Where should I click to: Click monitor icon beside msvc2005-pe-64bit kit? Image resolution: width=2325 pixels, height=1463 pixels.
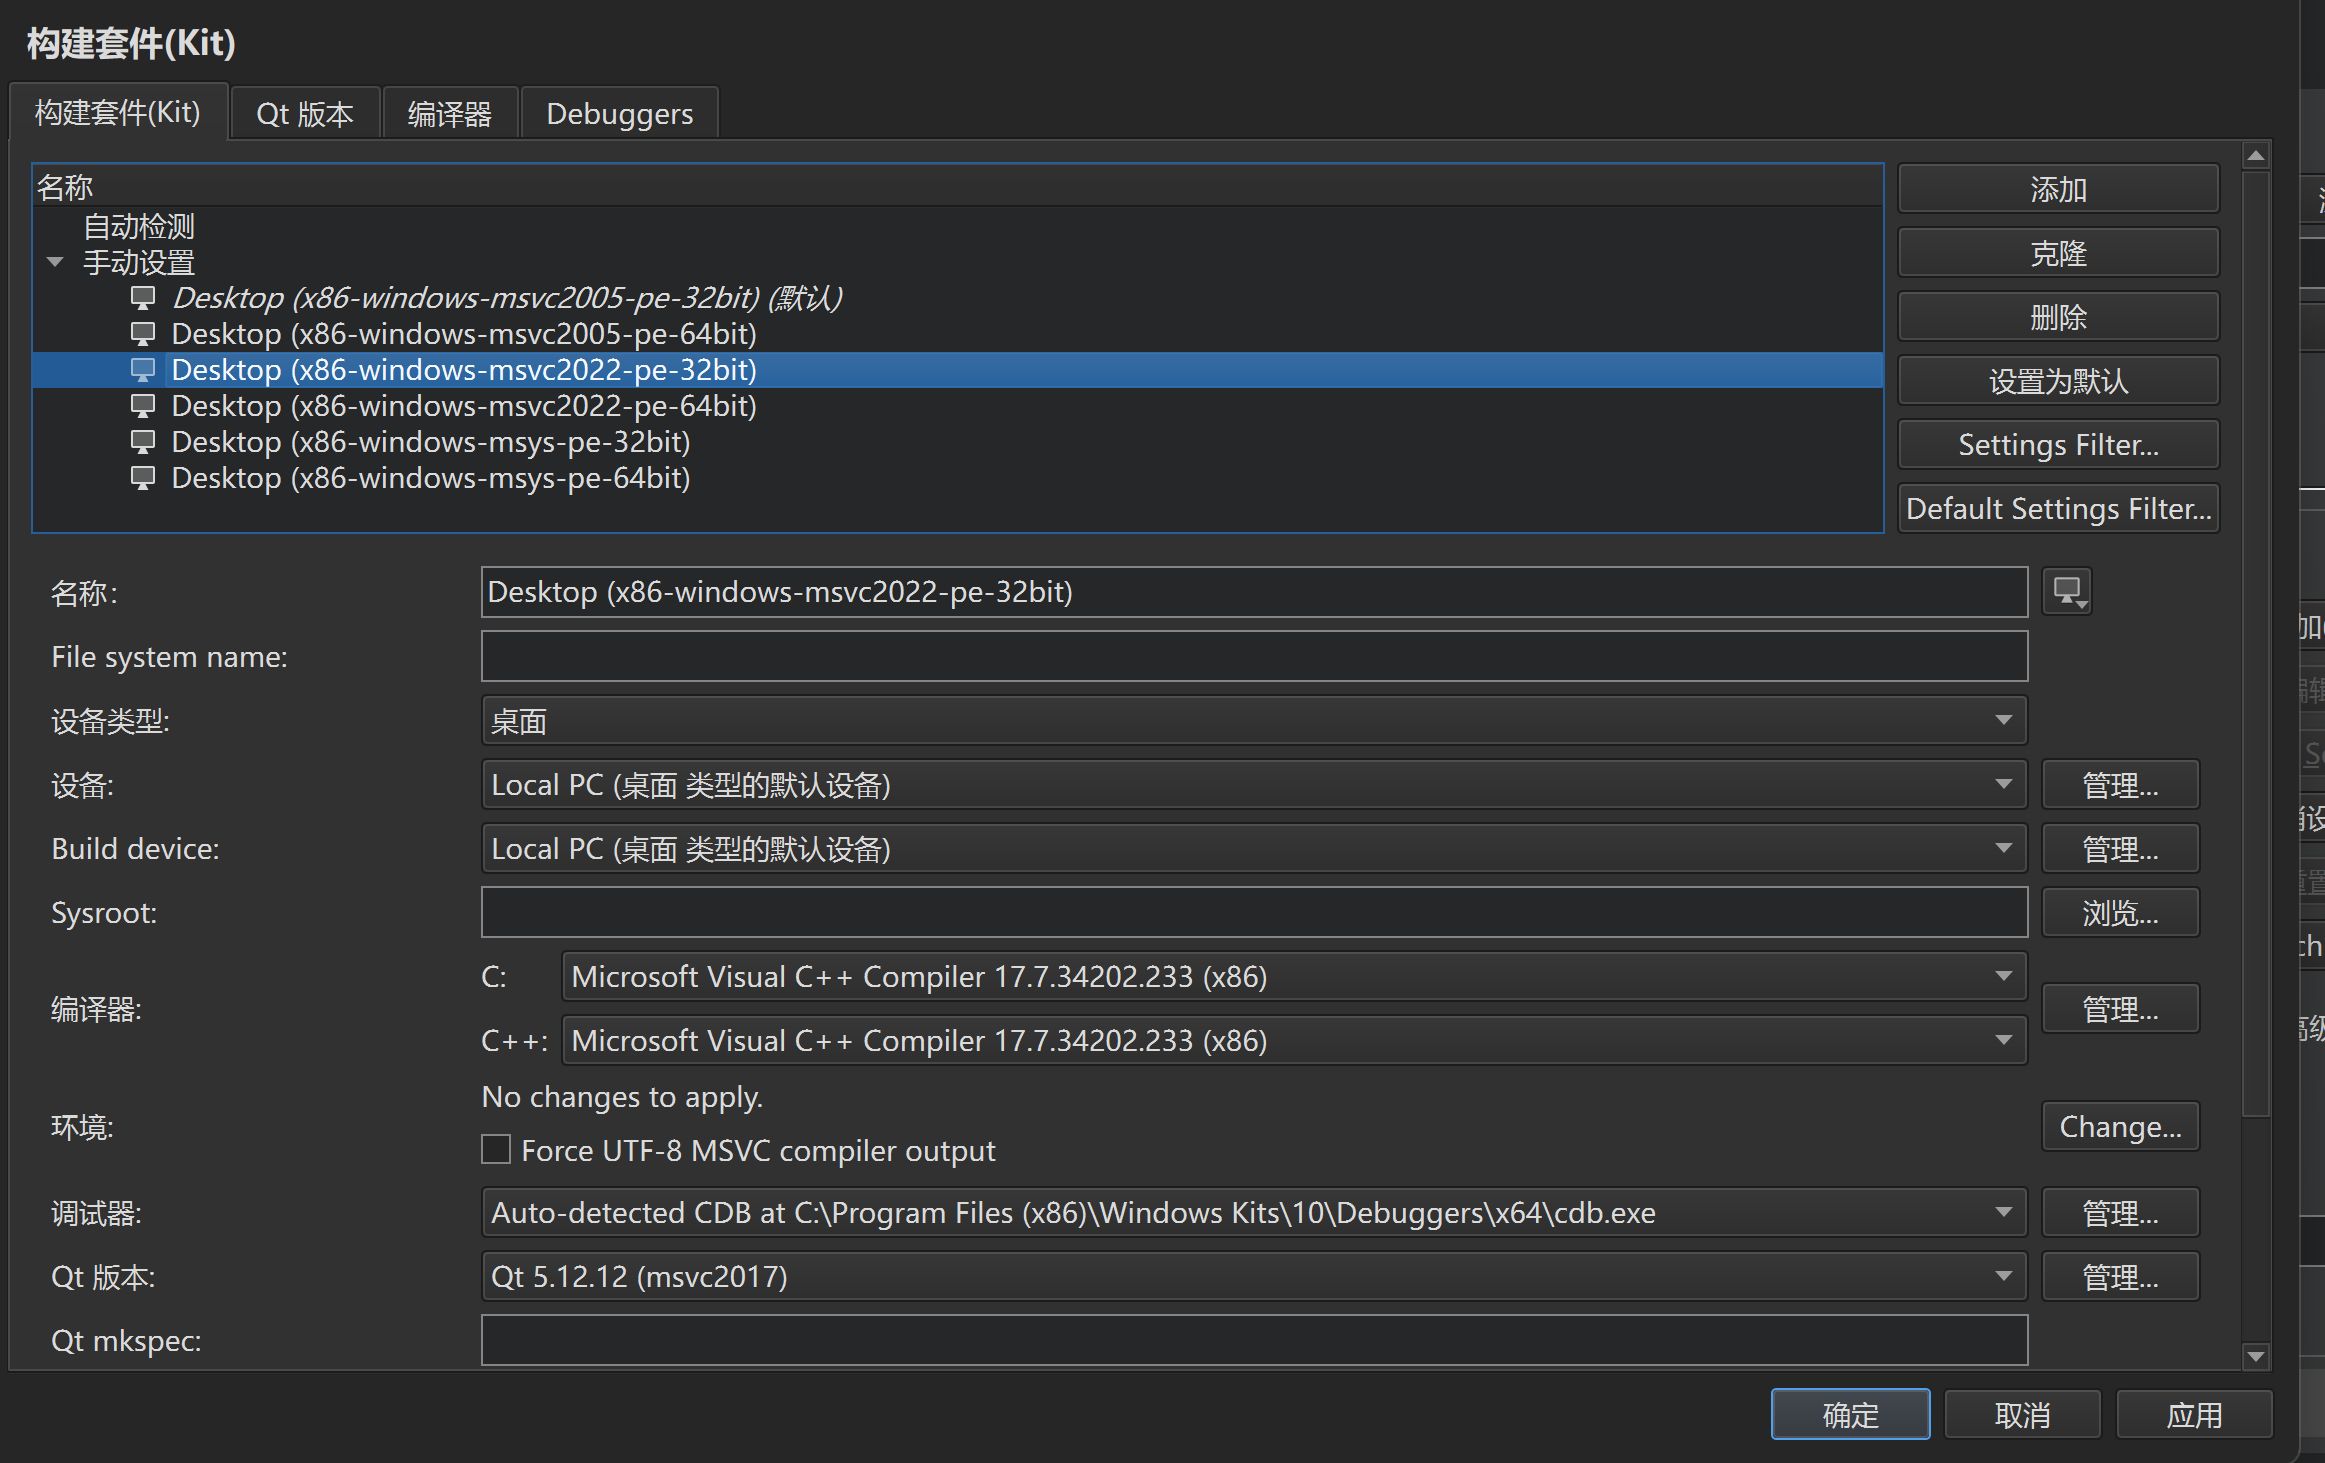(143, 334)
